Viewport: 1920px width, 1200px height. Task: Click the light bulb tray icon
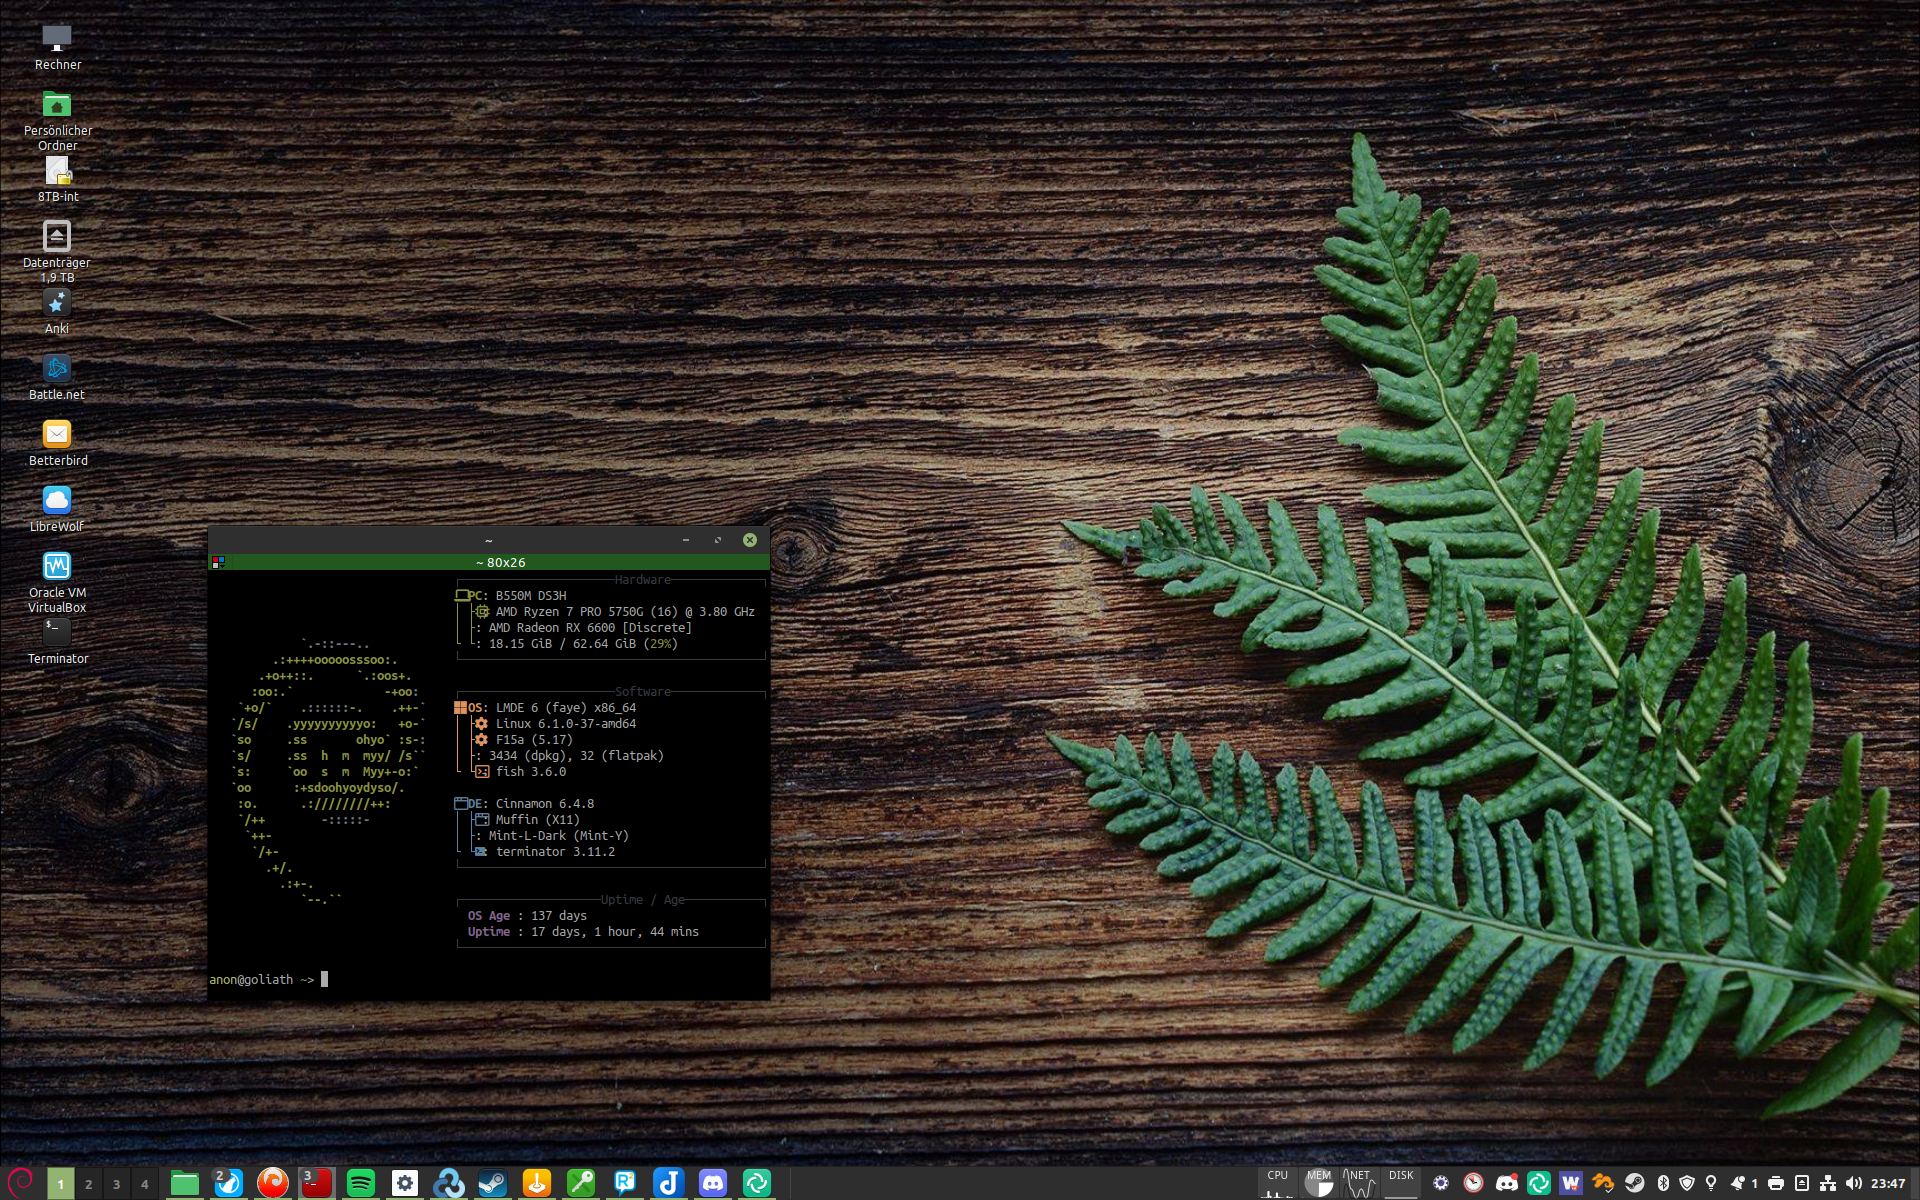click(1711, 1184)
